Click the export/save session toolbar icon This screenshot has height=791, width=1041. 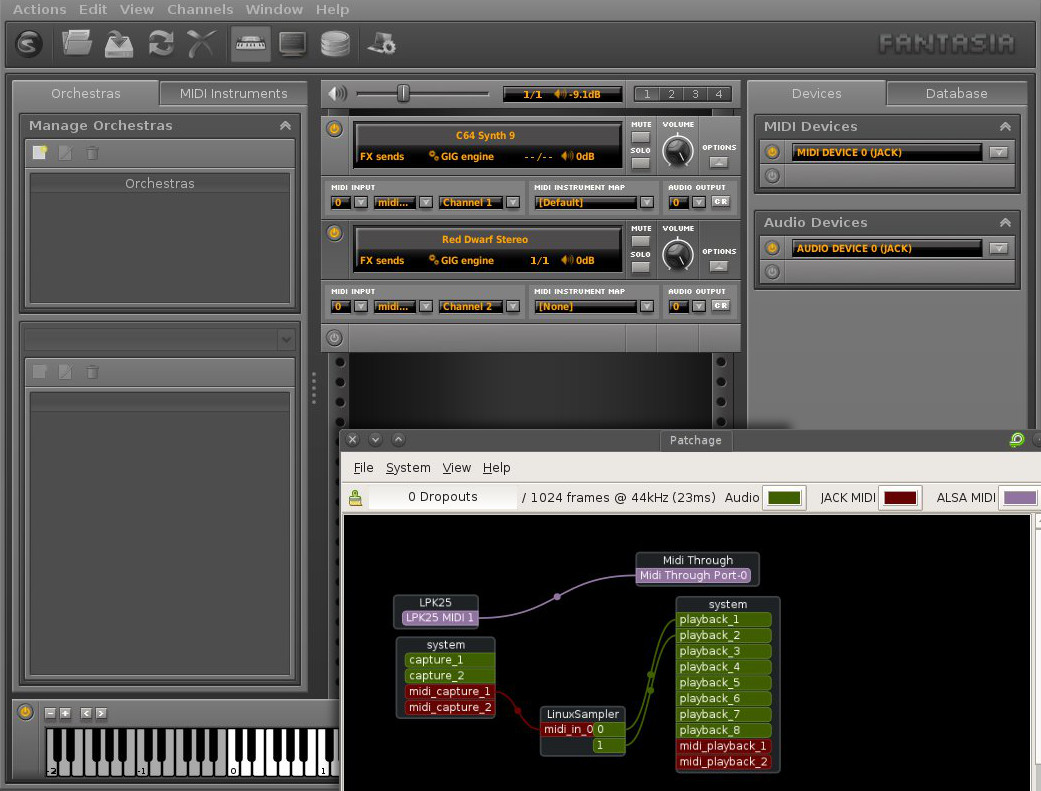(x=119, y=43)
